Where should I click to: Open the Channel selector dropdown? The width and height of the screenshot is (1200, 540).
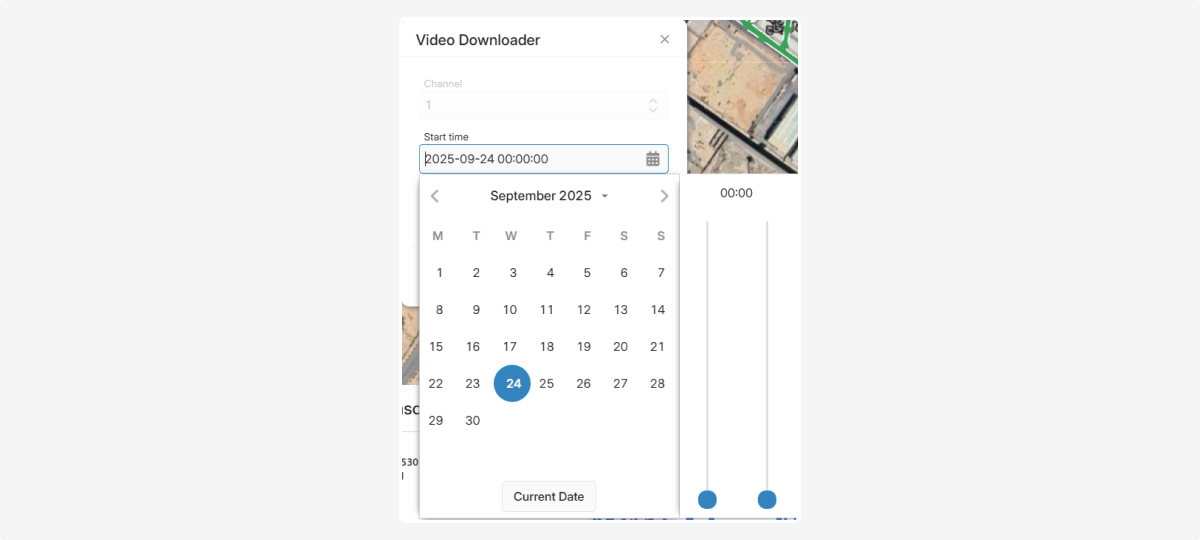click(x=544, y=105)
